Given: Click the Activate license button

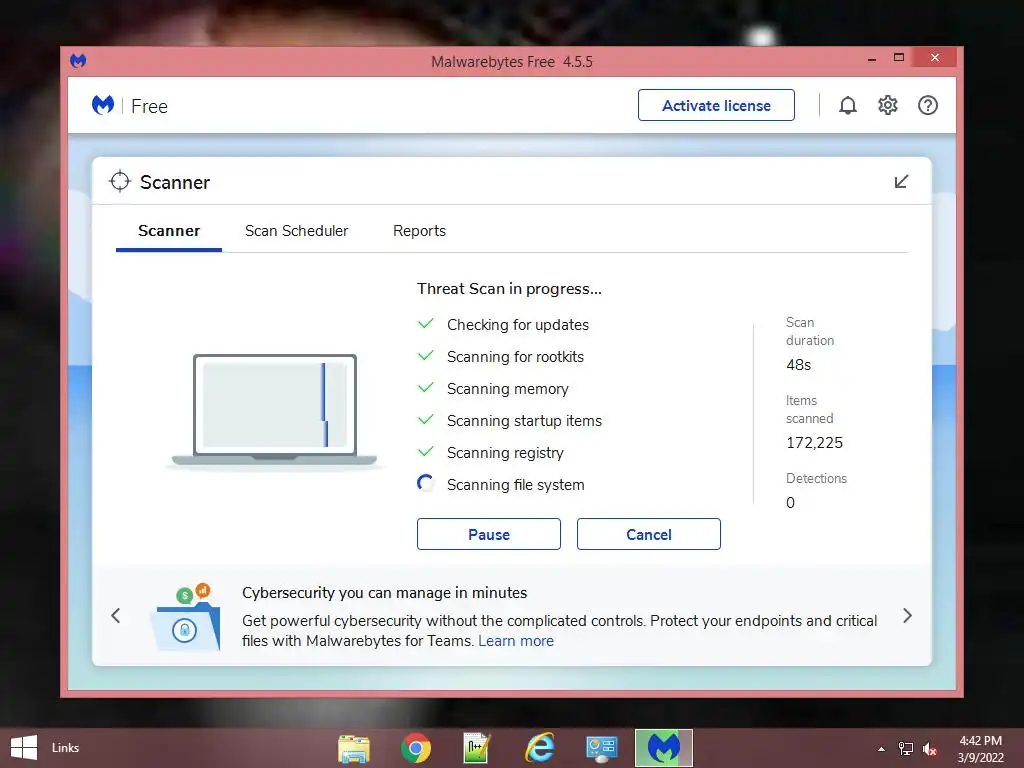Looking at the screenshot, I should (x=716, y=105).
